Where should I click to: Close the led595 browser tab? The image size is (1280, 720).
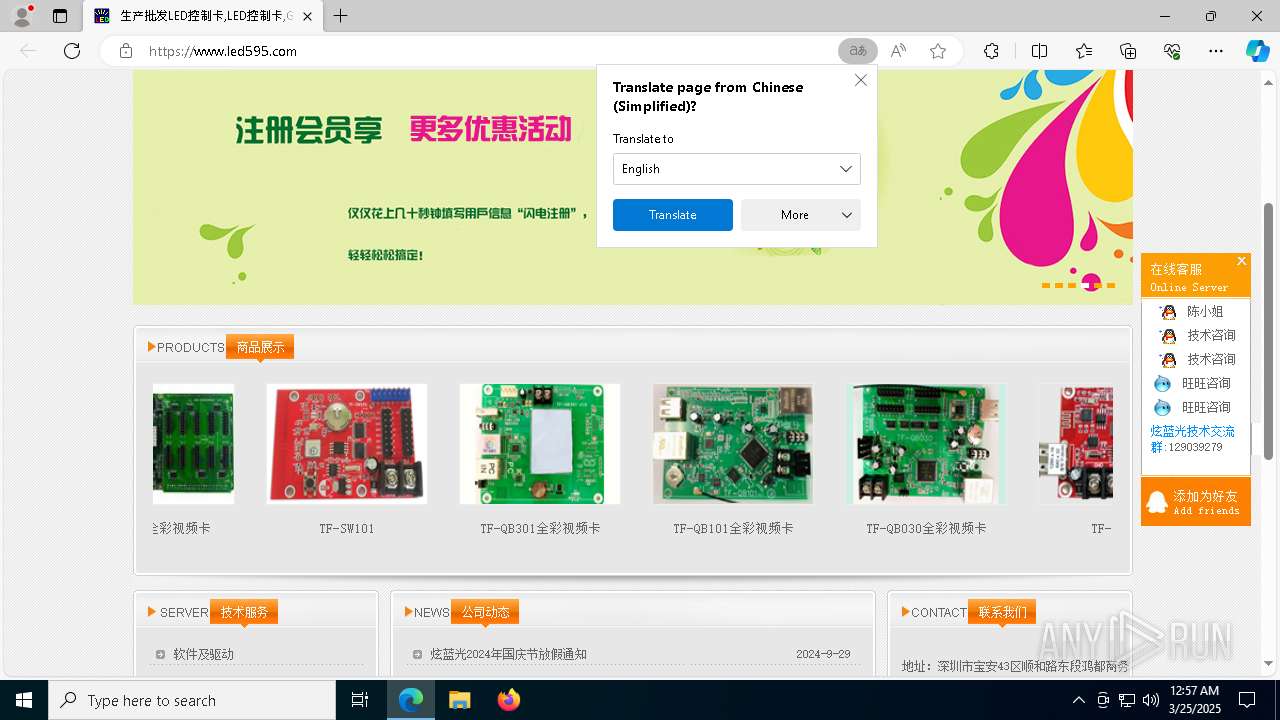click(307, 16)
